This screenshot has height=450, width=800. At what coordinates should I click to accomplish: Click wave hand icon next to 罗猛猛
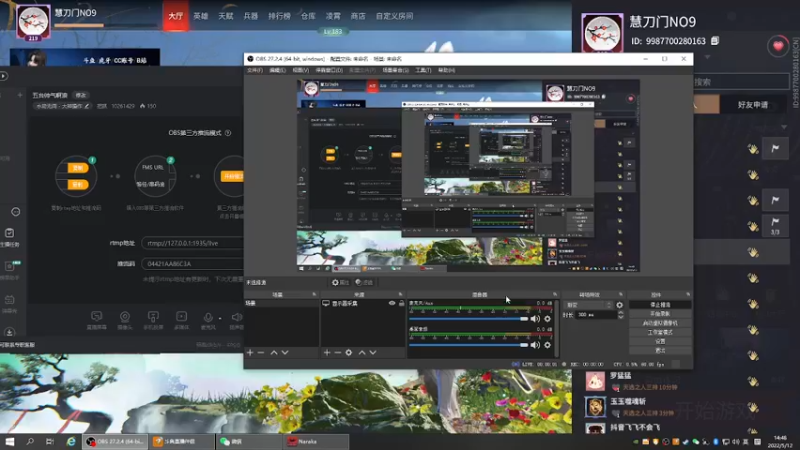tap(753, 381)
